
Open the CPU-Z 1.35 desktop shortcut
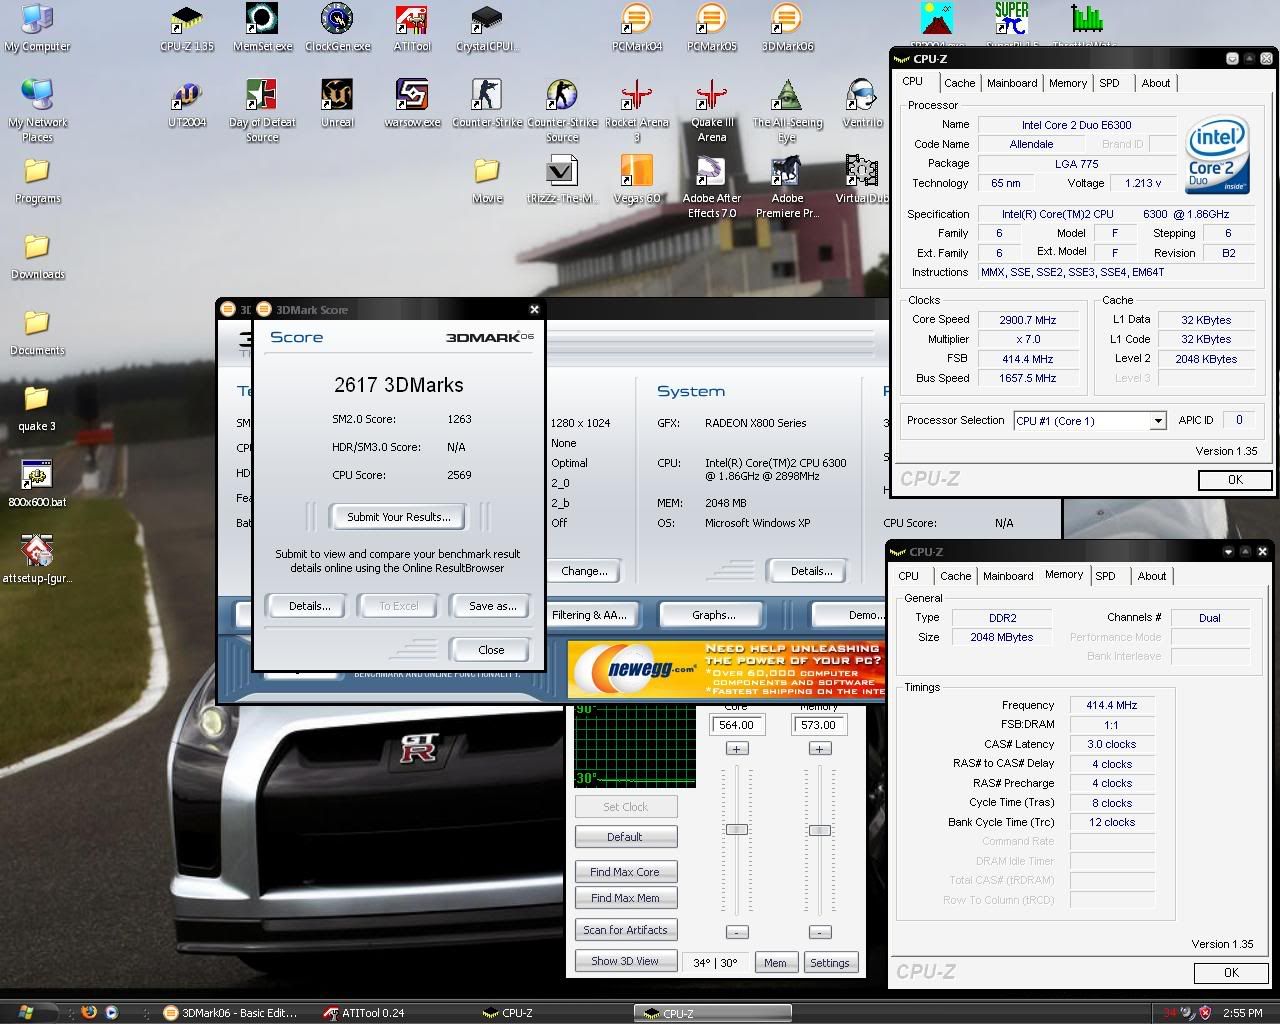pos(187,27)
